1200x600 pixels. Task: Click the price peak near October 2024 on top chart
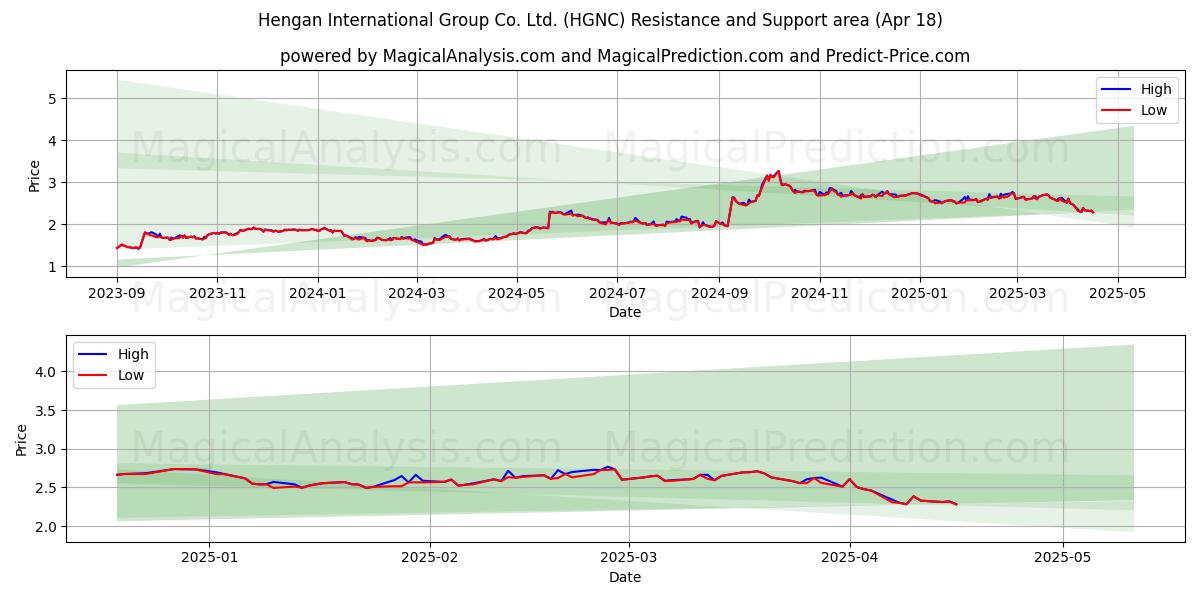pyautogui.click(x=778, y=171)
